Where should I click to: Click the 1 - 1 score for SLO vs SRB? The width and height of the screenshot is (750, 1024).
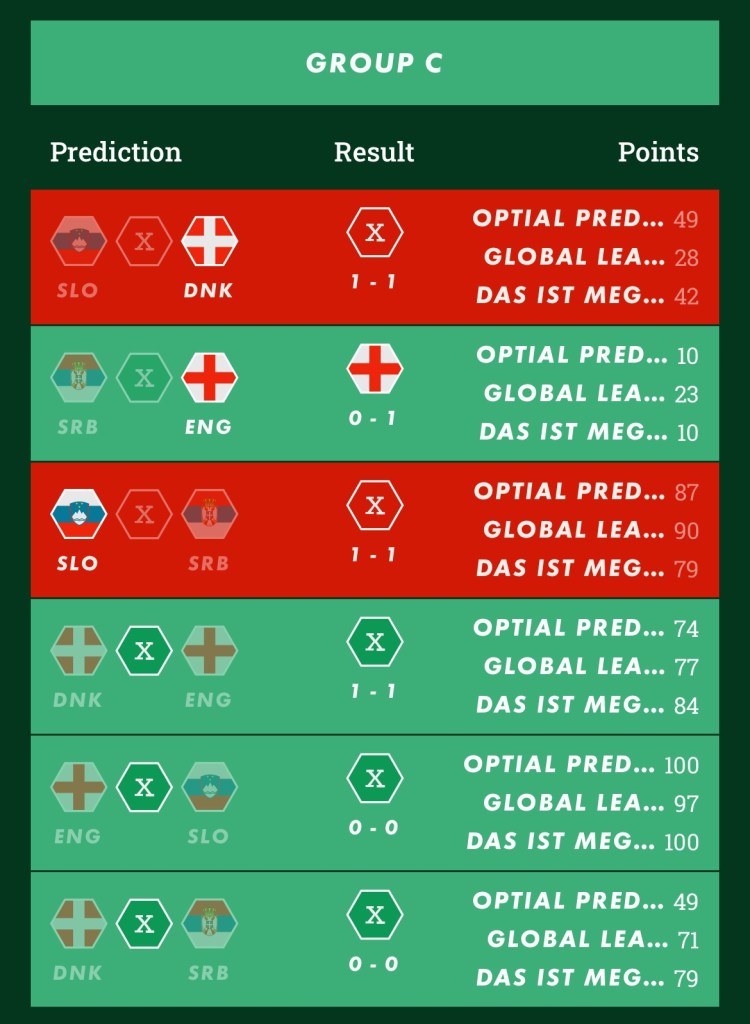(x=374, y=554)
